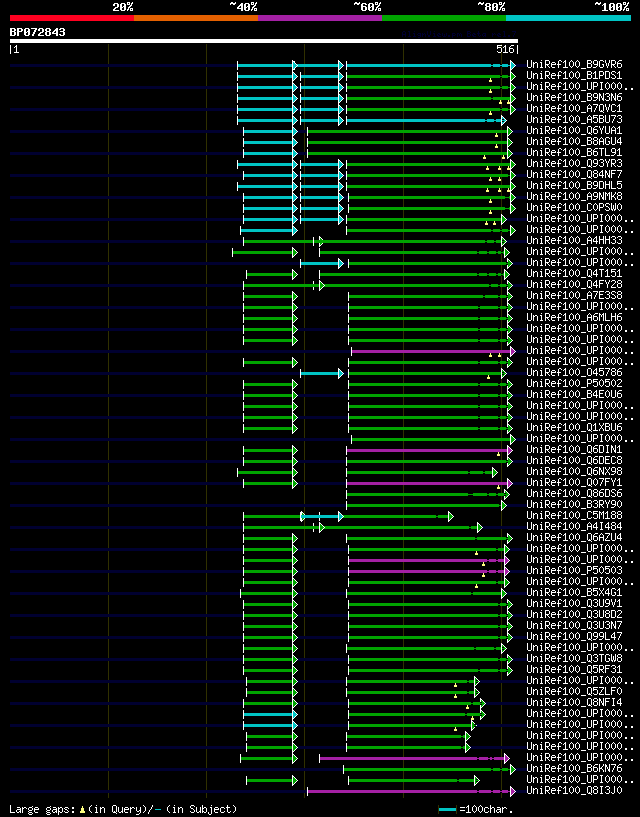Screen dimensions: 640x817
Task: Select the UniRef100_B9DHL5 label
Action: [574, 185]
